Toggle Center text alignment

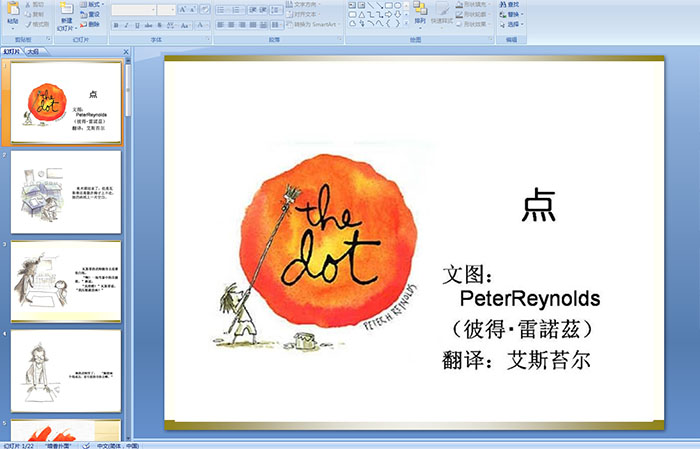point(231,25)
